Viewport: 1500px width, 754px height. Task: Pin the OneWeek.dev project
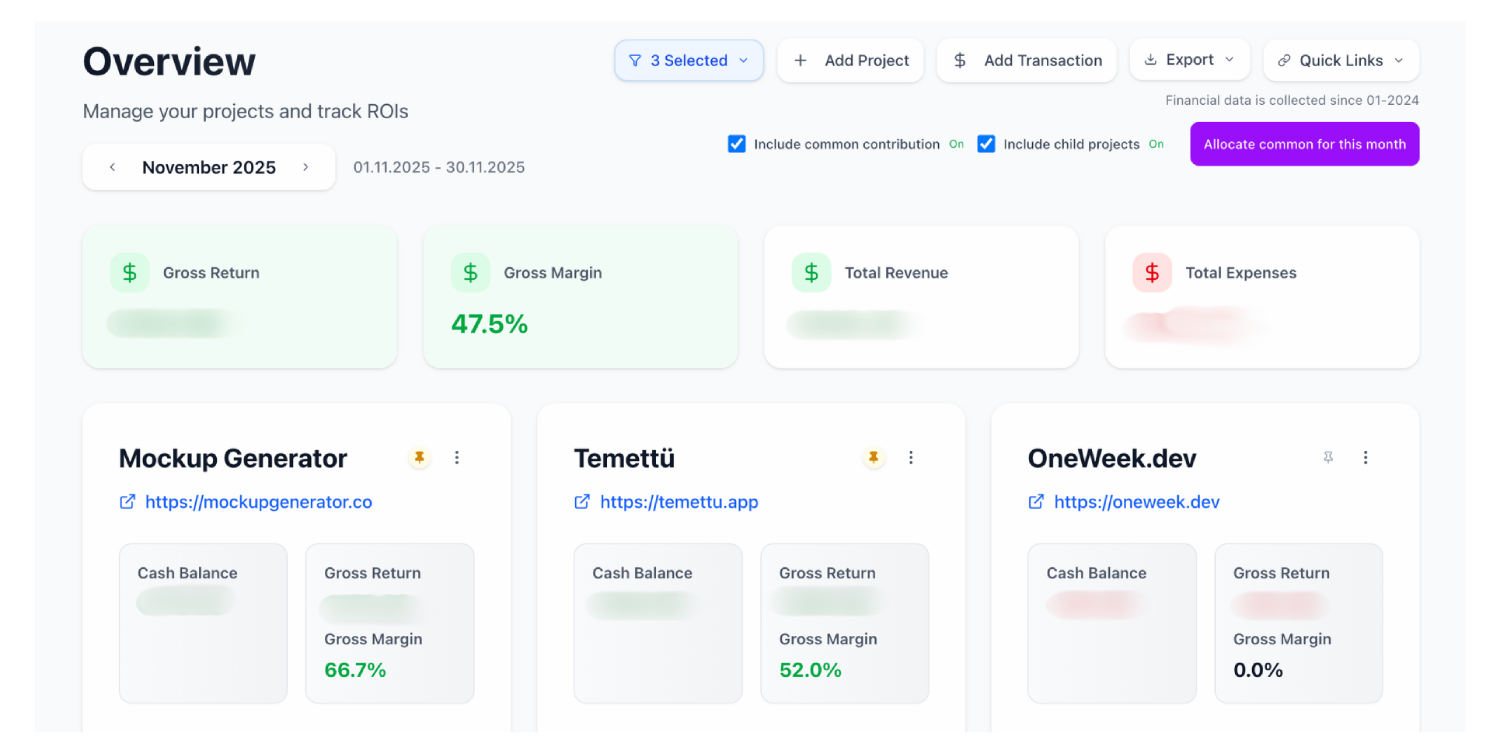tap(1328, 458)
